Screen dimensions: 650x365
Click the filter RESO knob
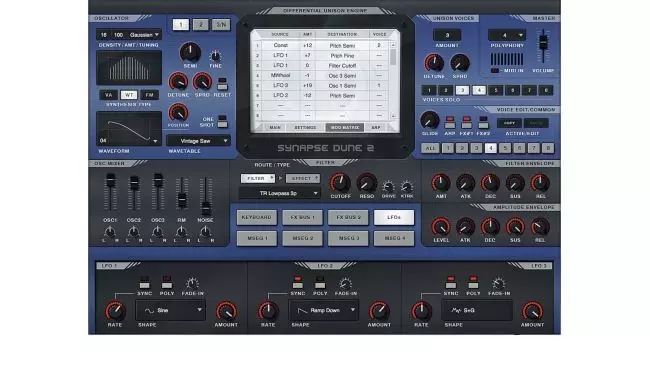coord(366,183)
